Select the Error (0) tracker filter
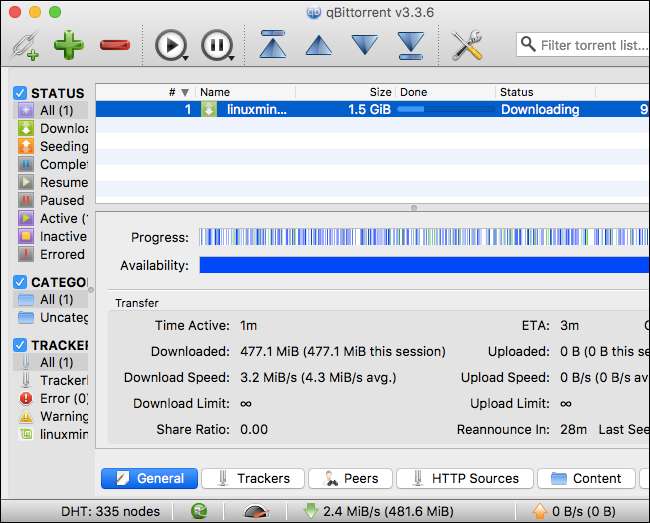 (x=52, y=398)
